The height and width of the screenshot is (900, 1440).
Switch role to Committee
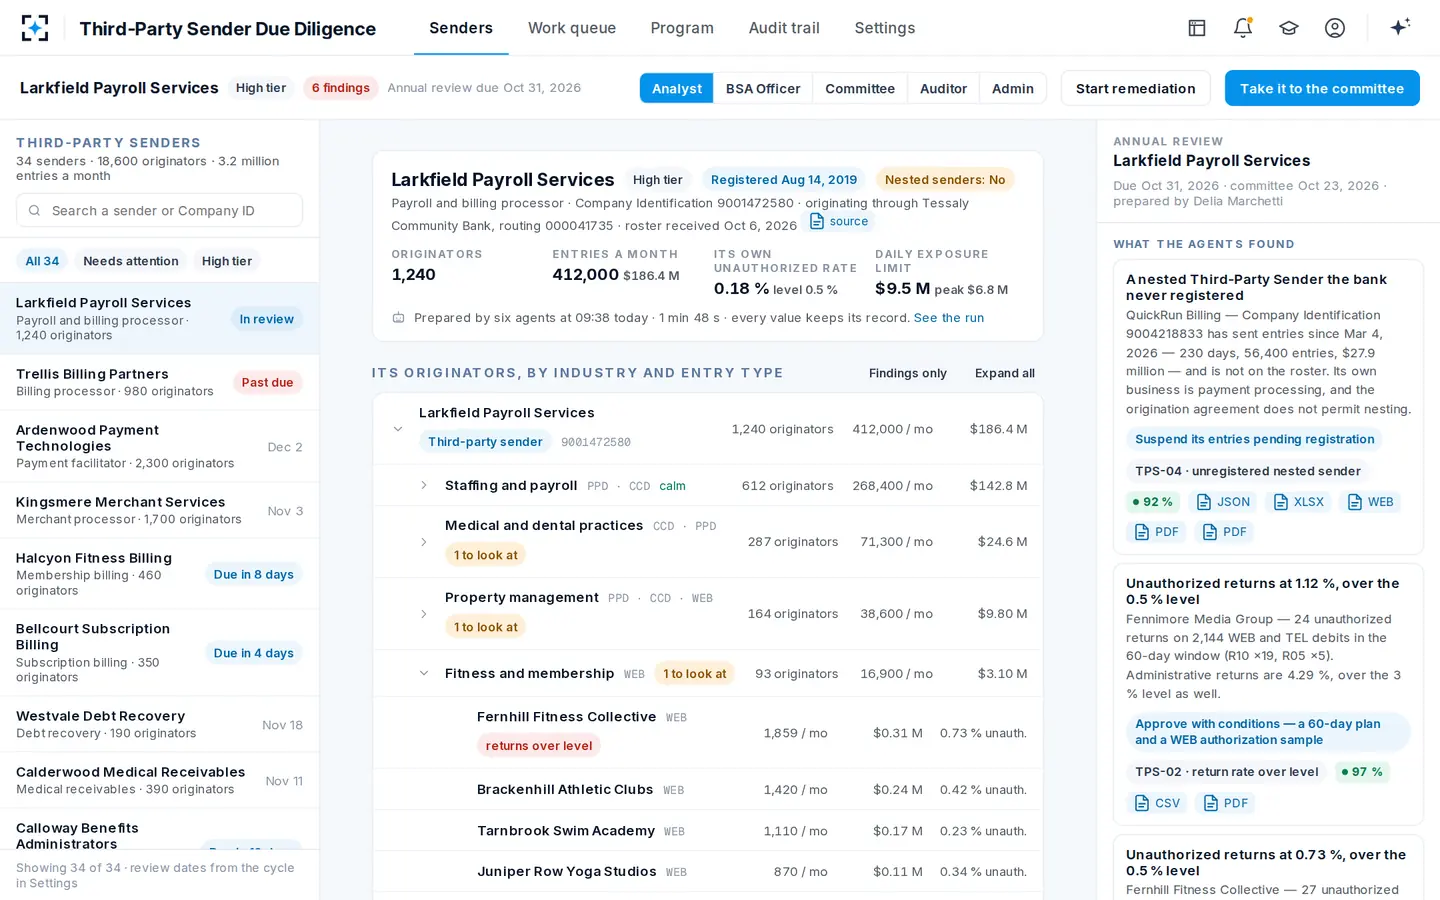860,88
